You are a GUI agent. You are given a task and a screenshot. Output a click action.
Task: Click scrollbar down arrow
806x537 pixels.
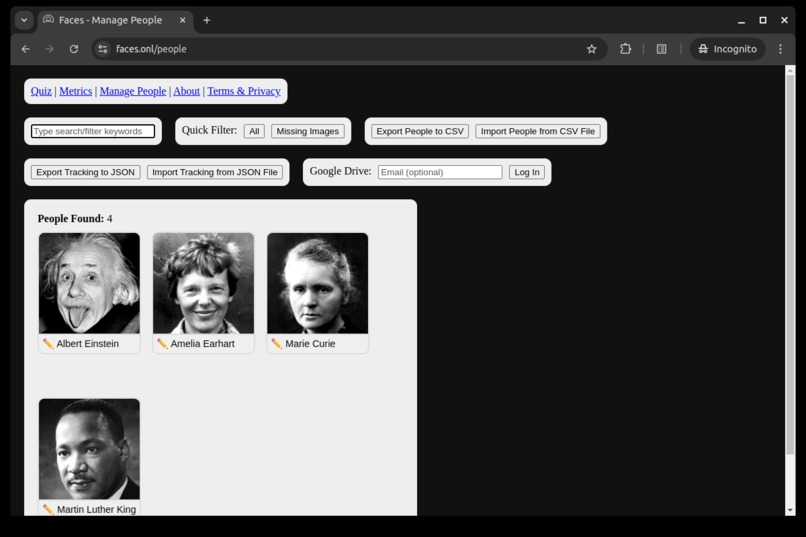790,510
